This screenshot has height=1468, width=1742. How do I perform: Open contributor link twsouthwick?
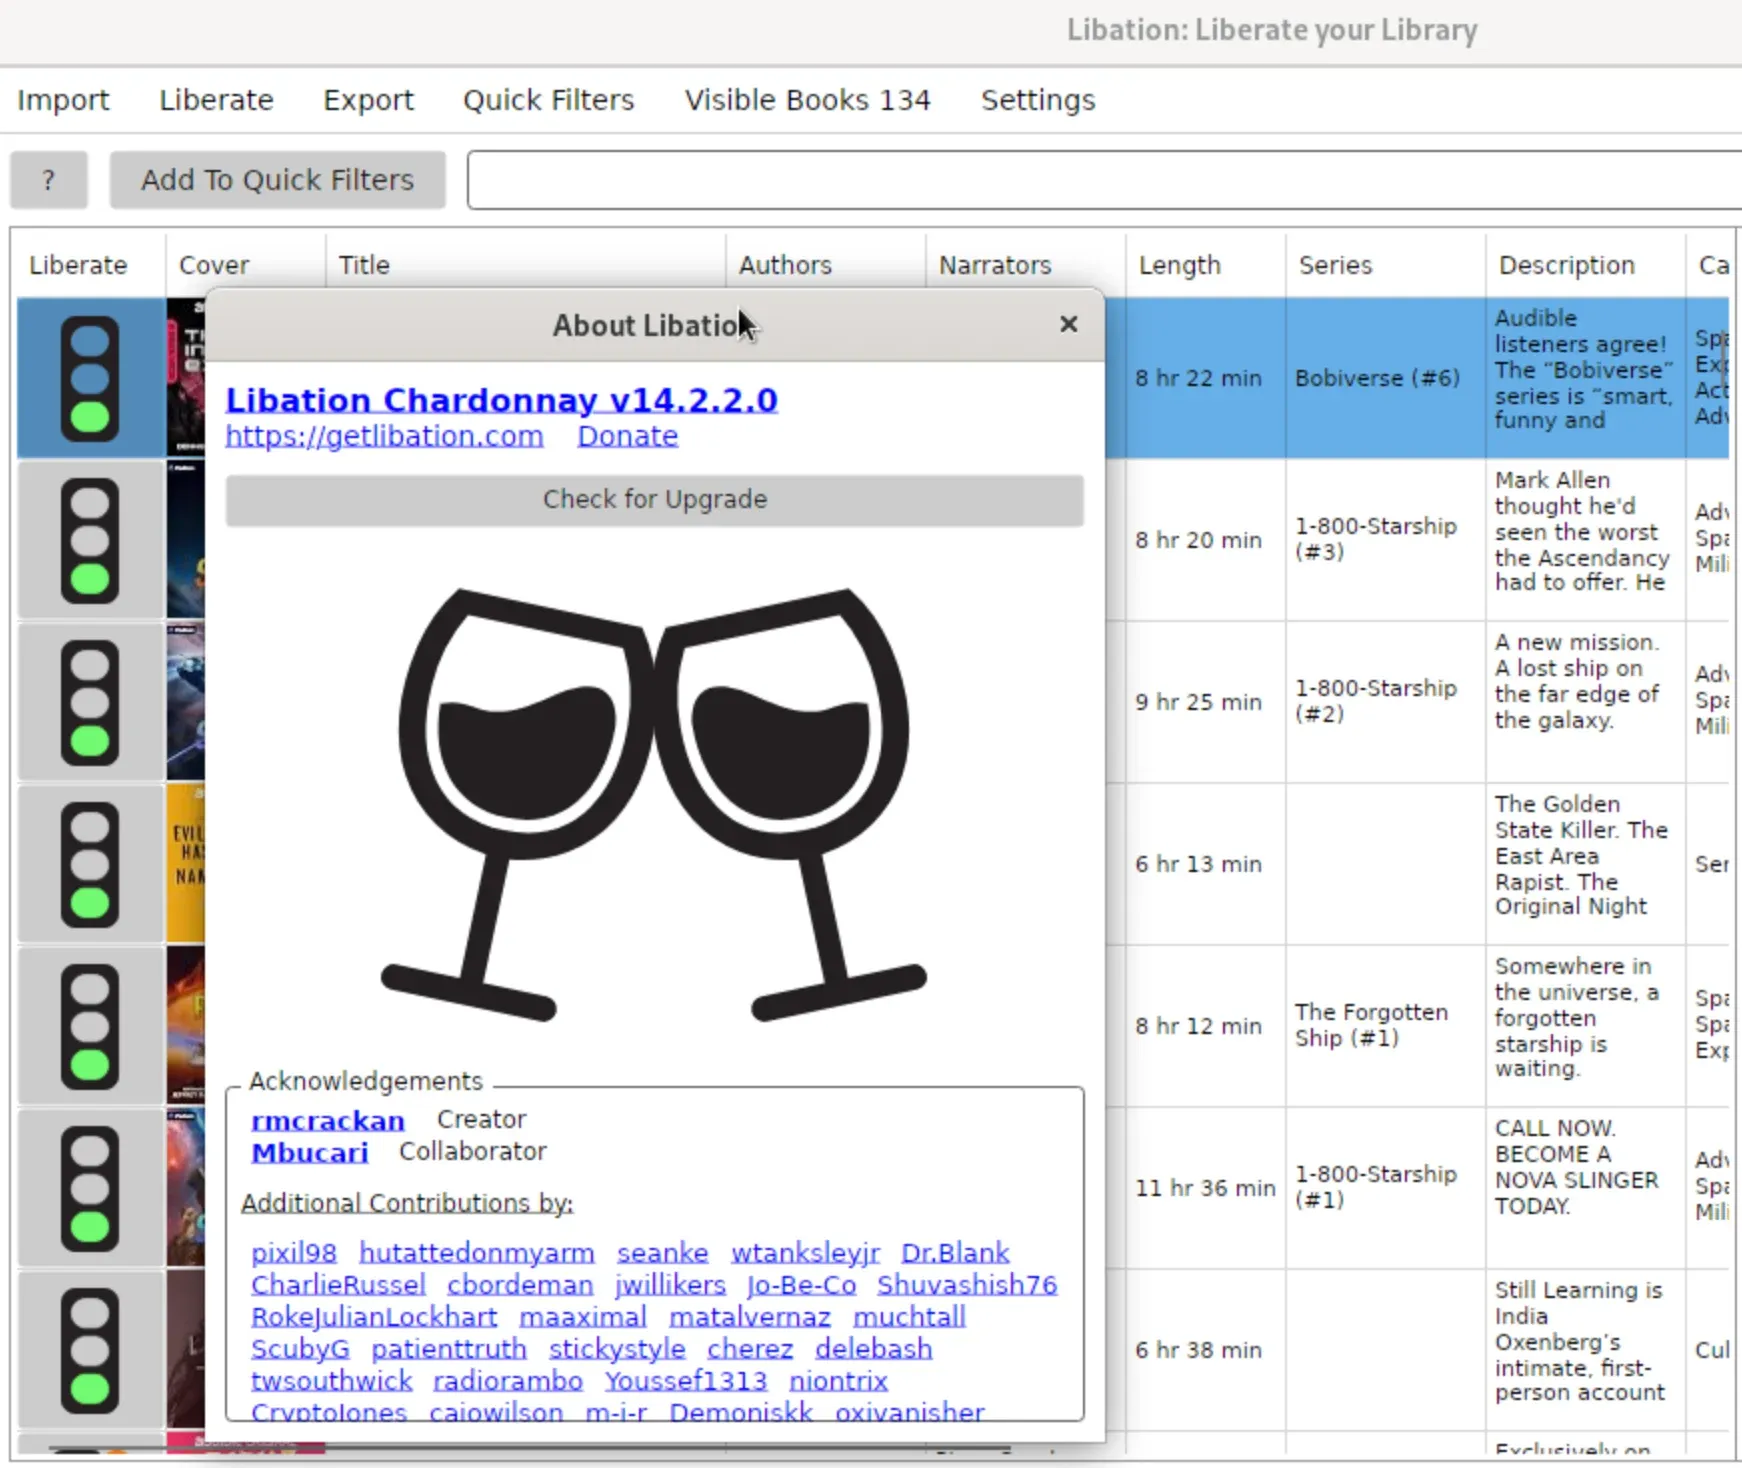pos(331,1381)
